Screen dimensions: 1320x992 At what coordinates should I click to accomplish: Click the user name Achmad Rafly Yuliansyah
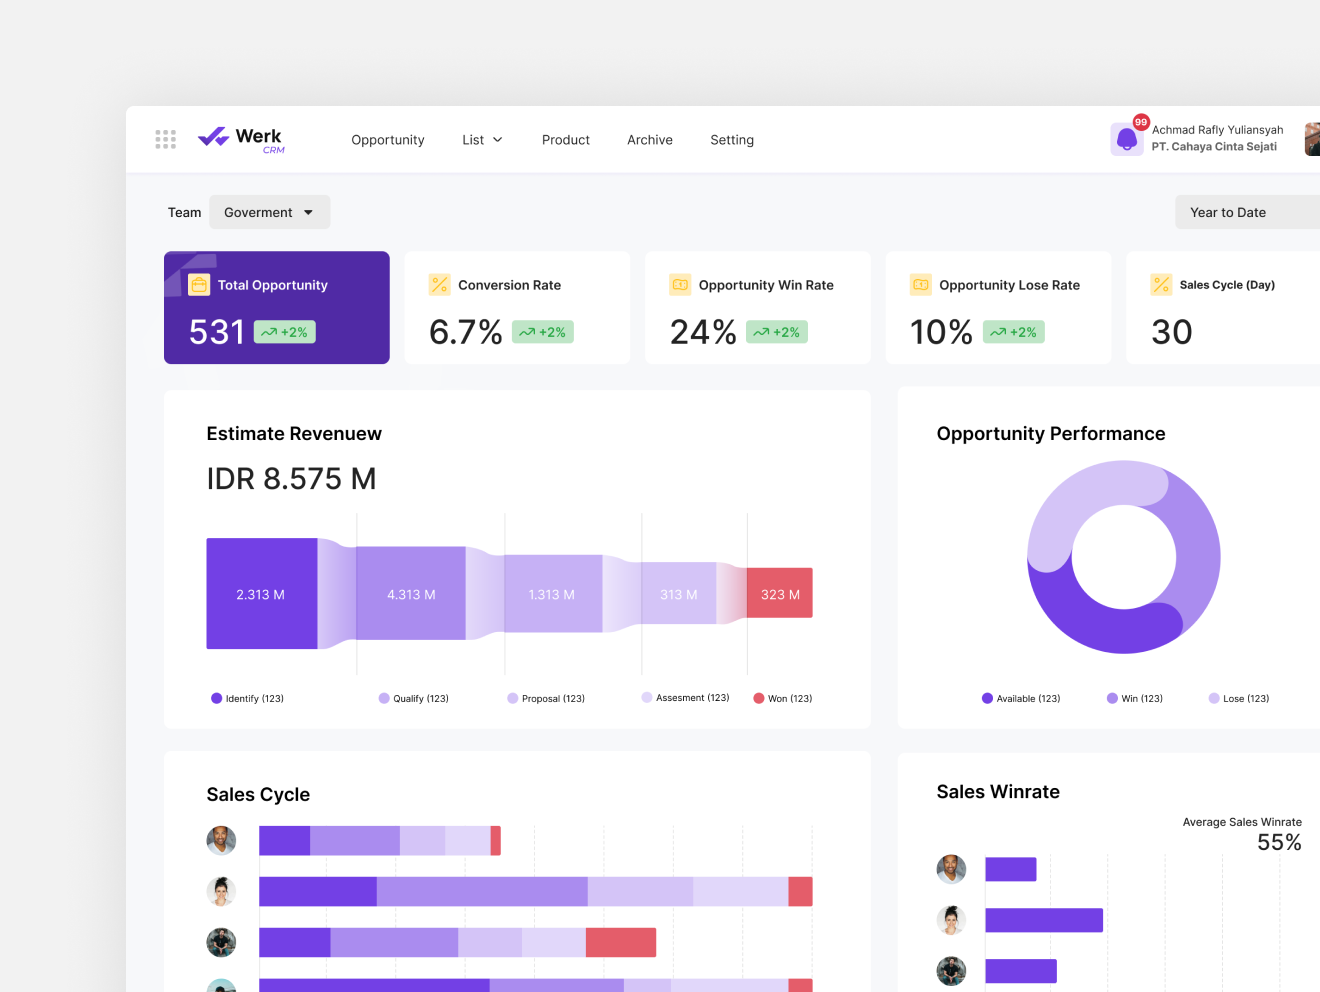tap(1217, 130)
